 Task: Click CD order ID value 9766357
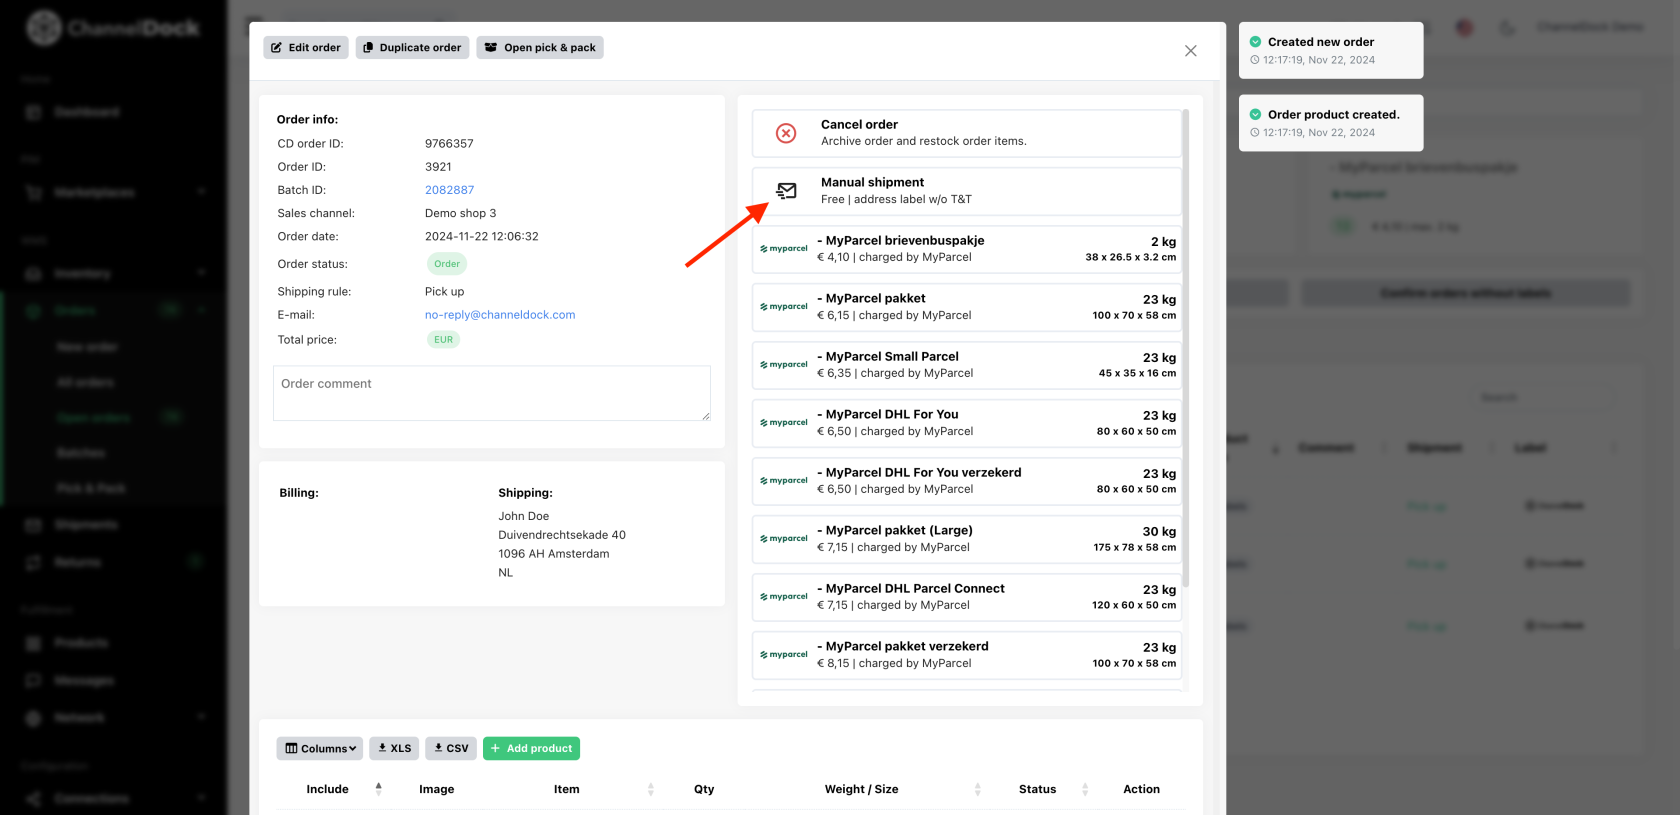449,144
